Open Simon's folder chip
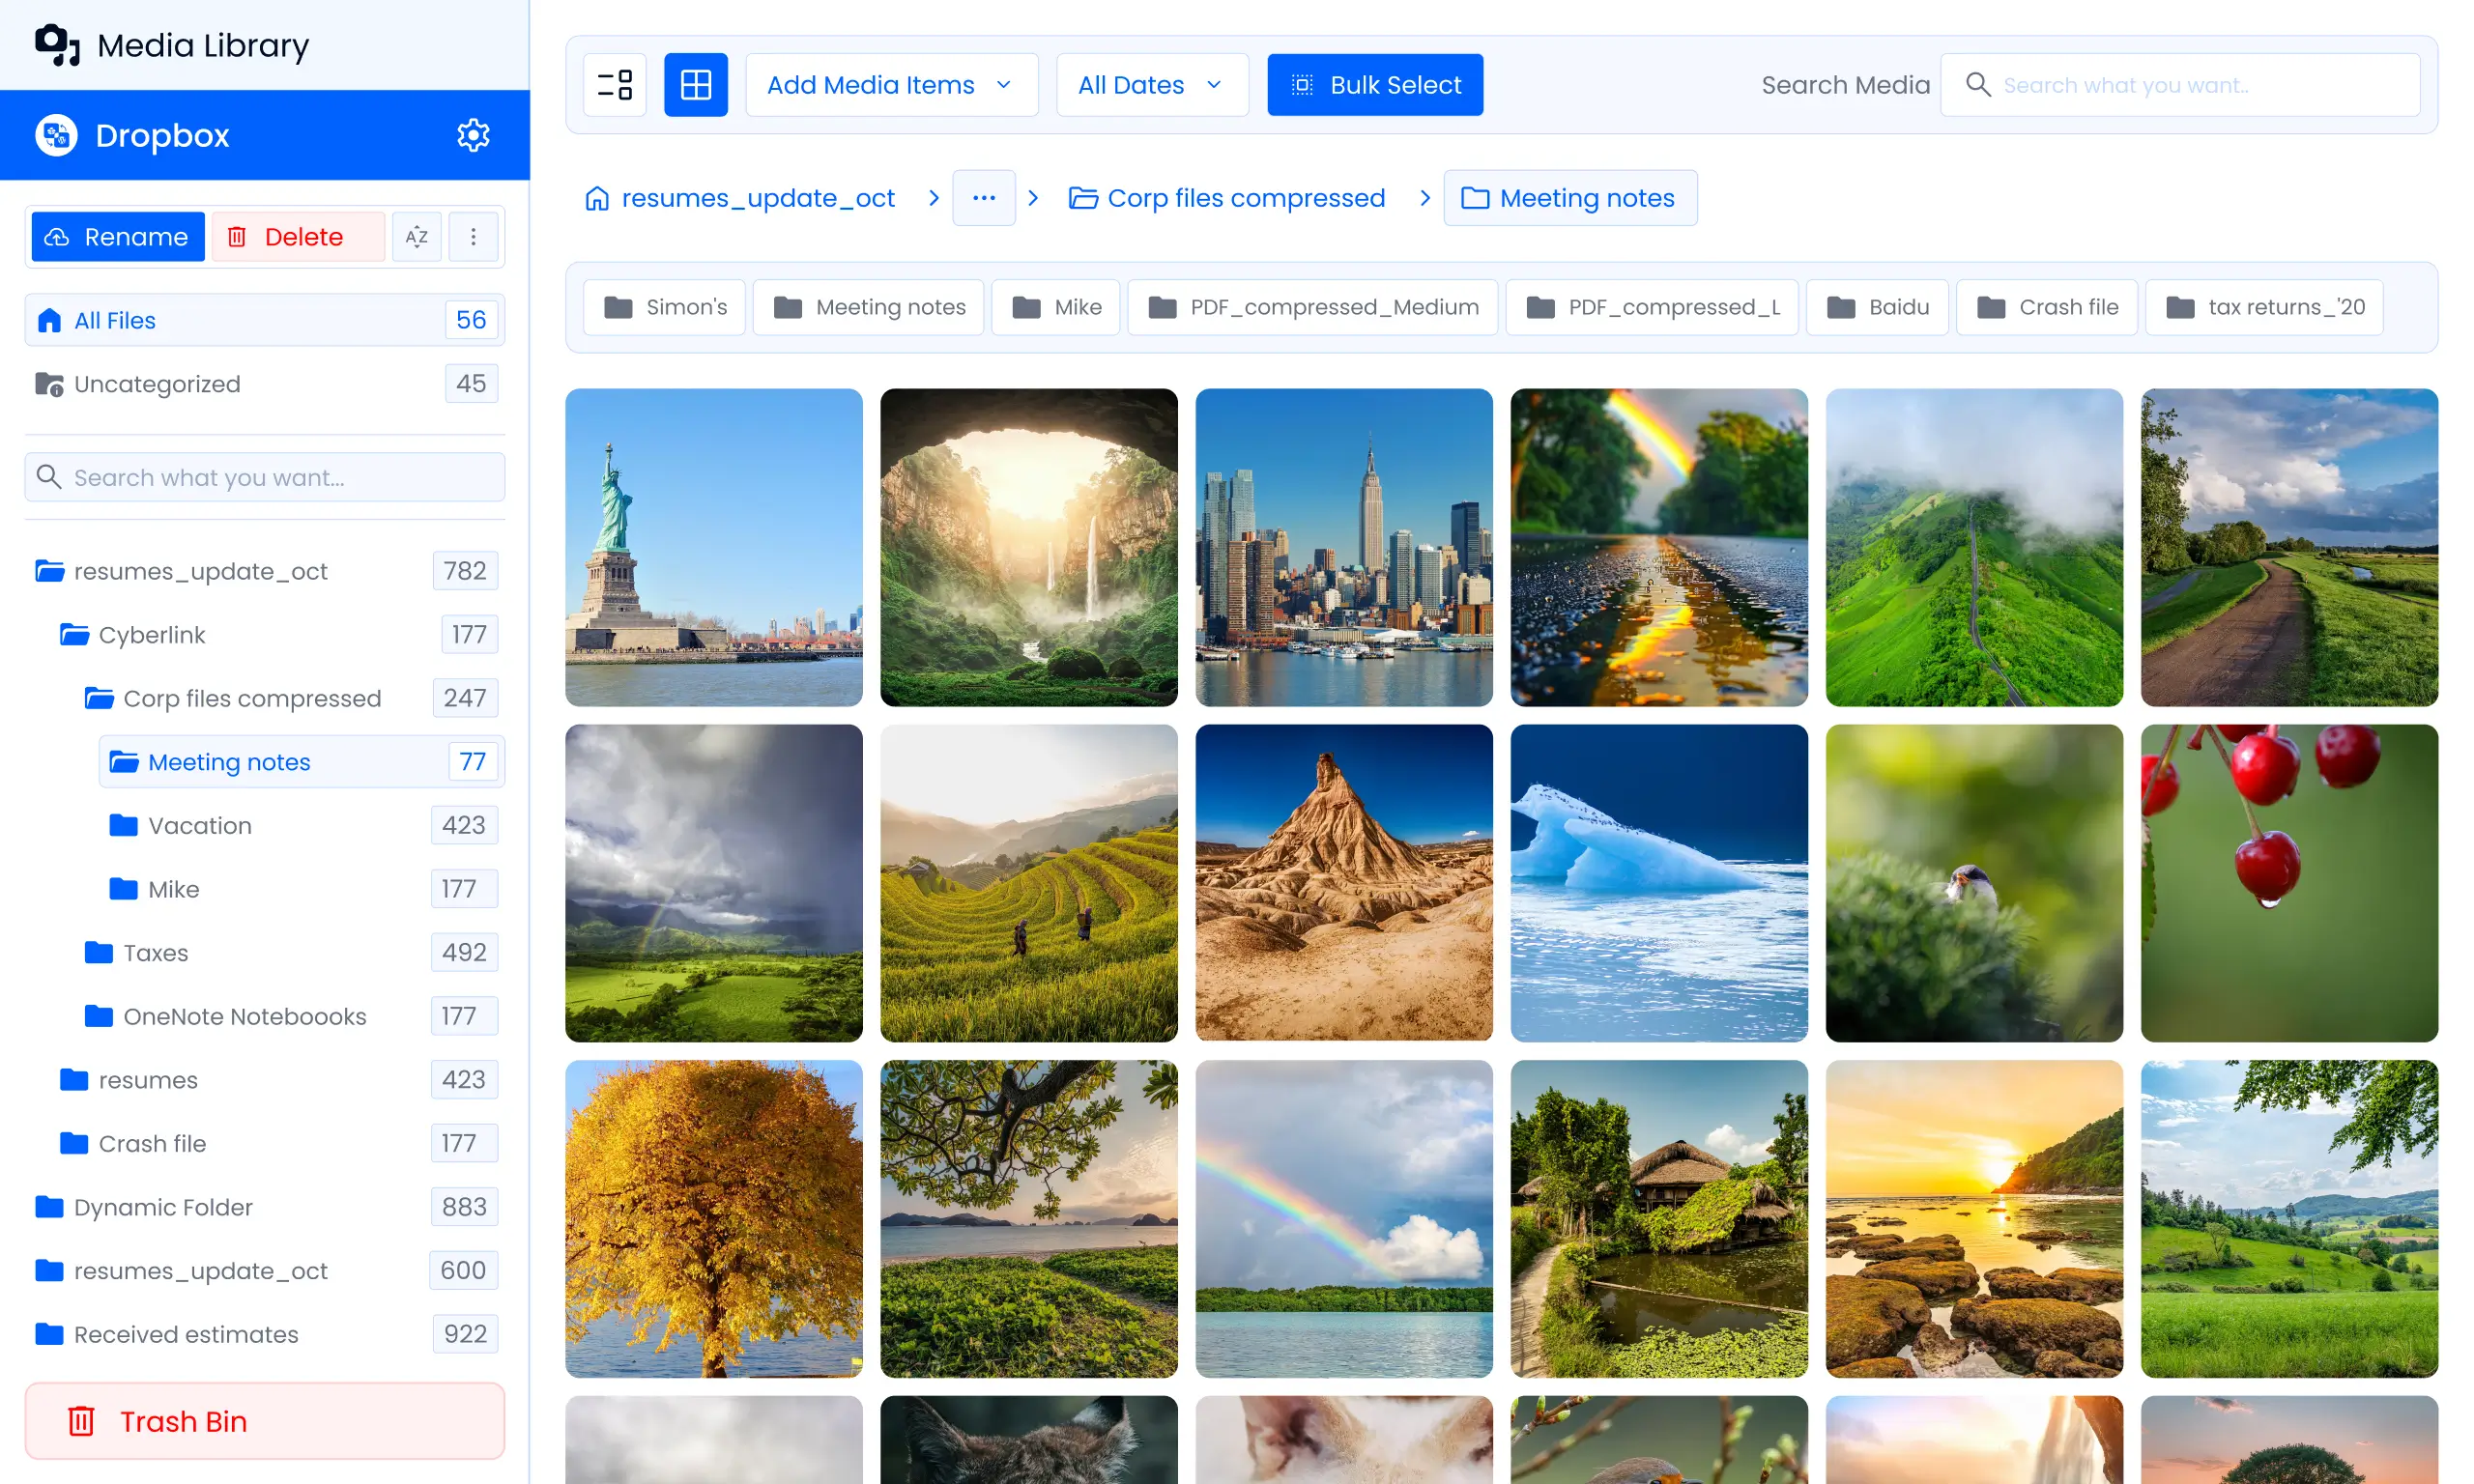This screenshot has width=2474, height=1484. point(665,307)
